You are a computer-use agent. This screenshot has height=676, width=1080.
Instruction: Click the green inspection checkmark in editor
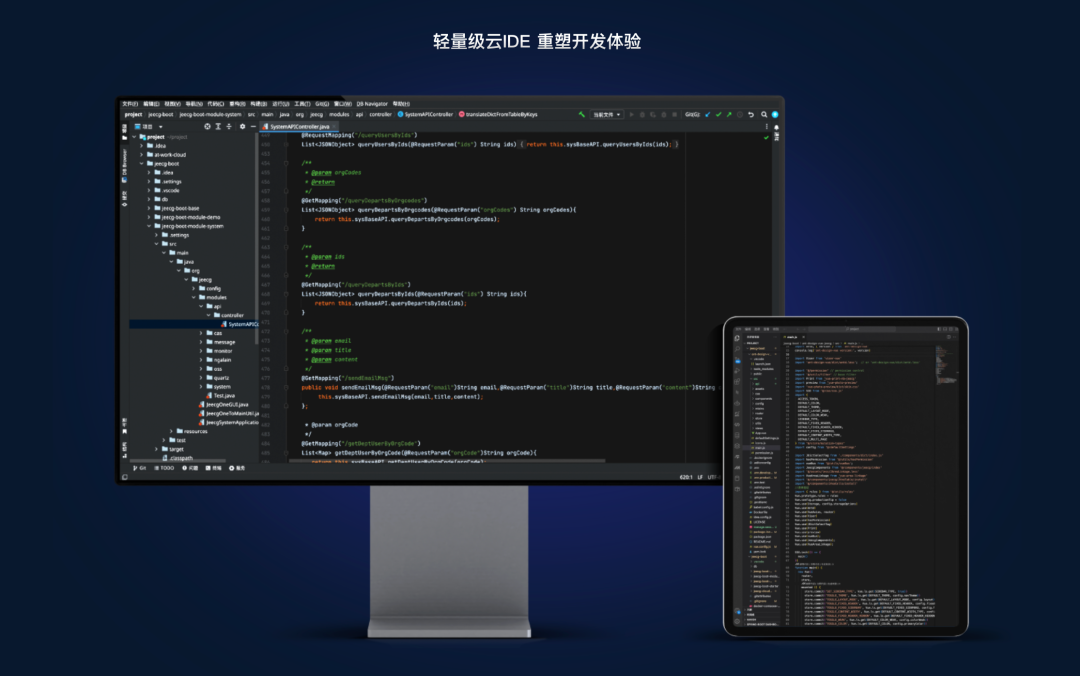point(766,137)
